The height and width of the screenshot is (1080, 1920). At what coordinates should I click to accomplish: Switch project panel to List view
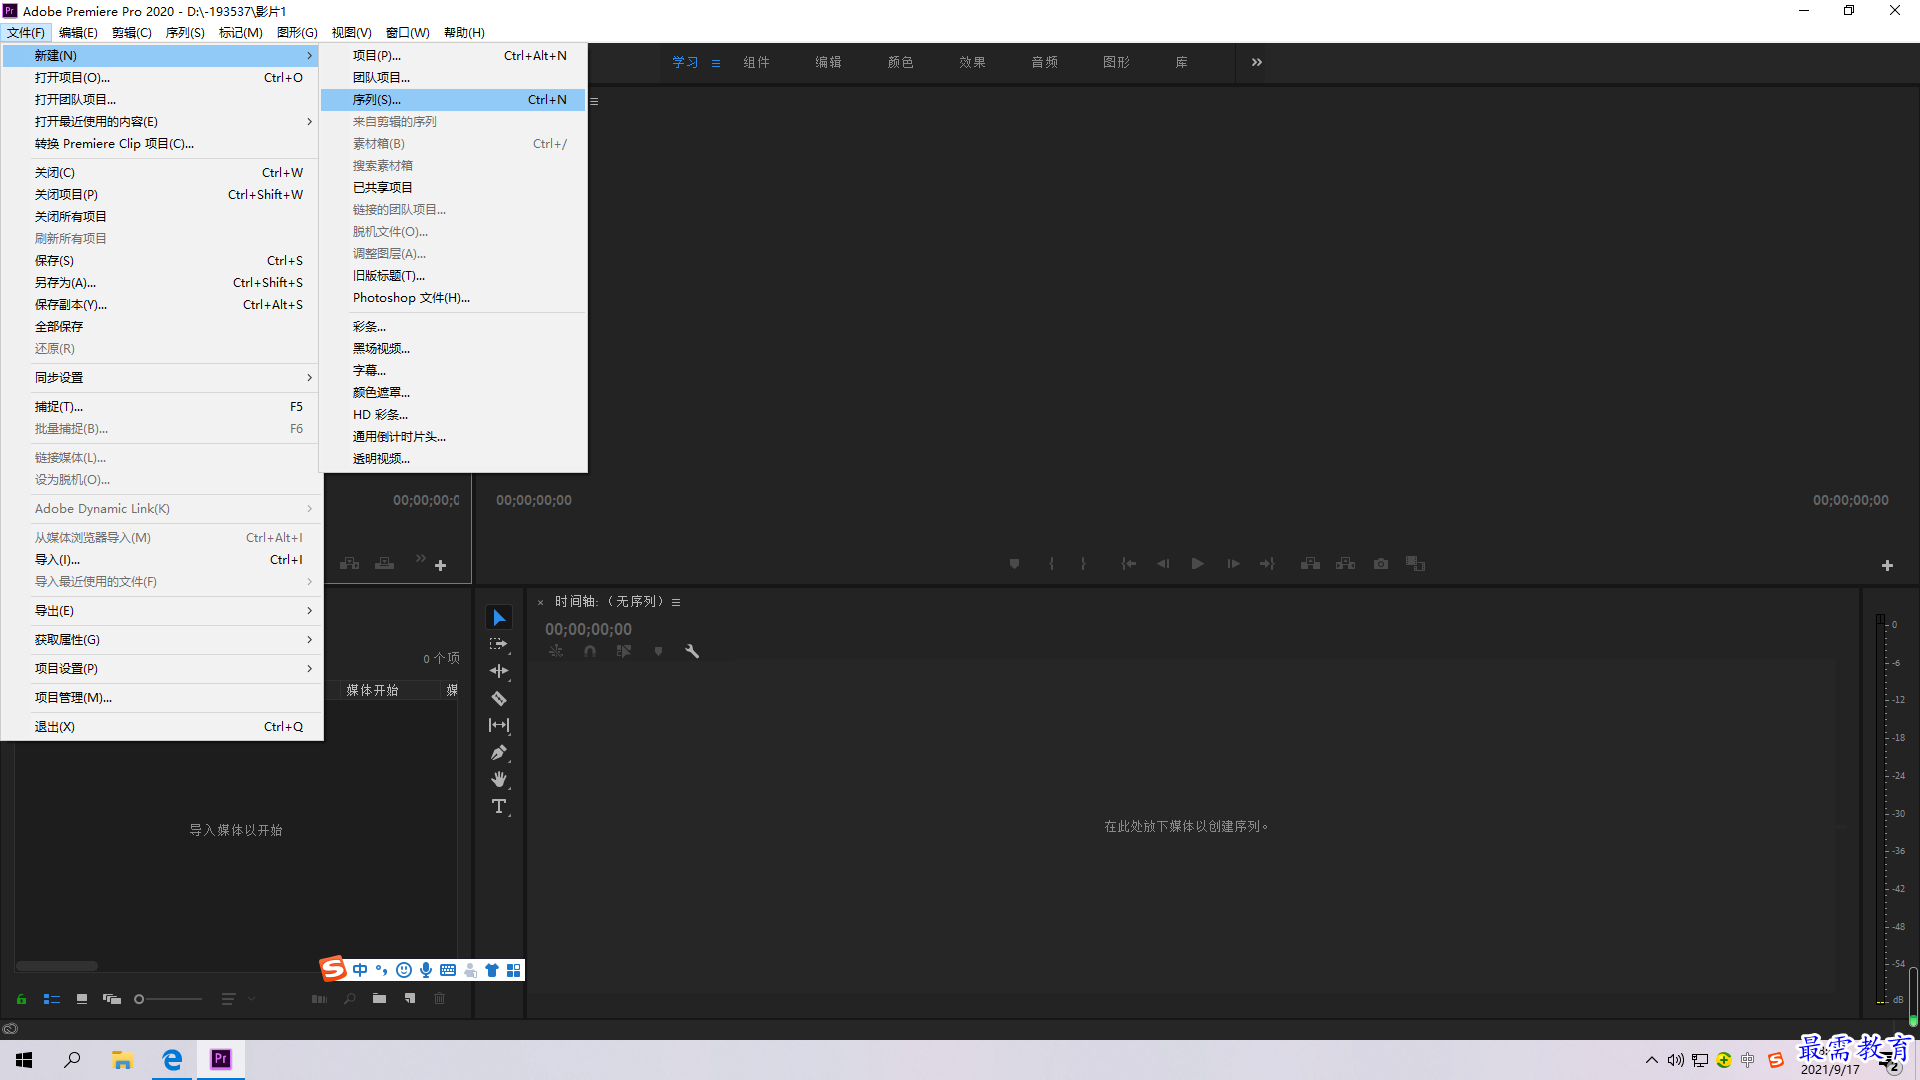pyautogui.click(x=52, y=999)
